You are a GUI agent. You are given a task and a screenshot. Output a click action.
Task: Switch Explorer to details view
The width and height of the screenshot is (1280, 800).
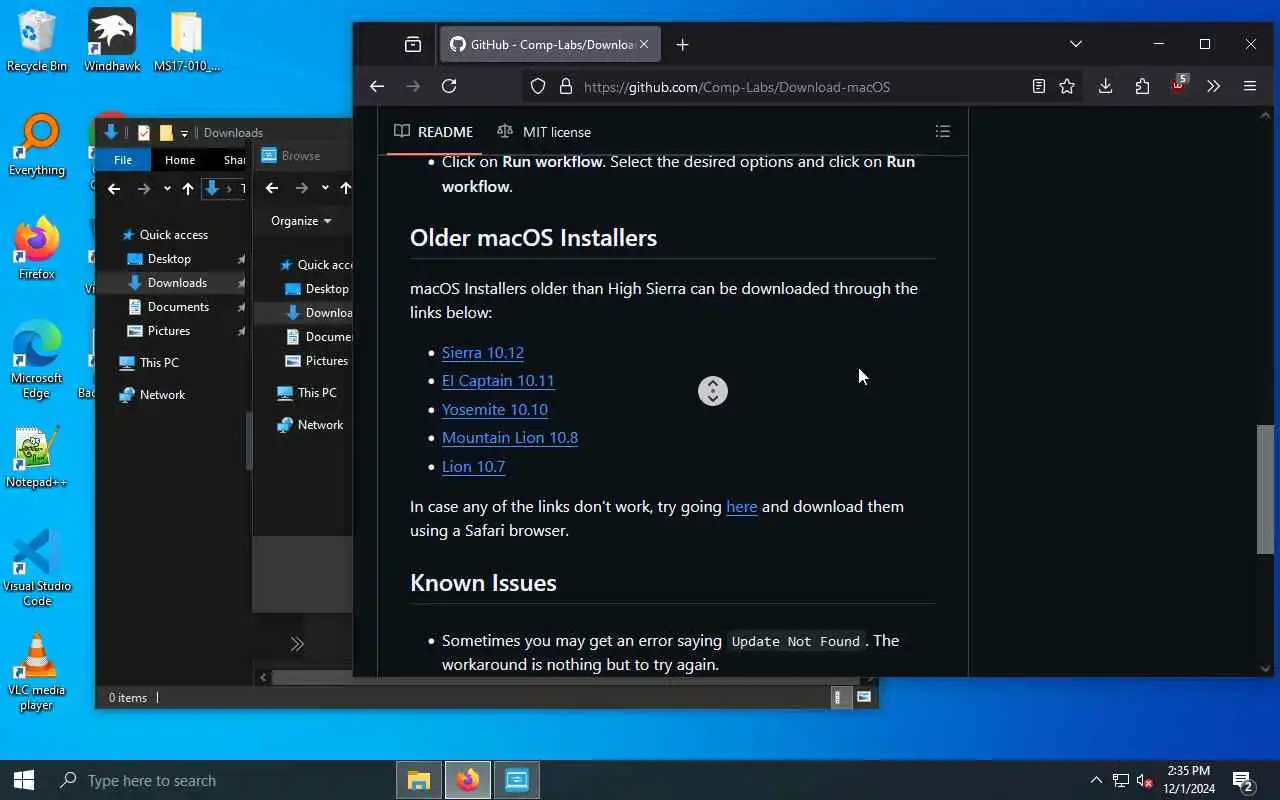(839, 698)
